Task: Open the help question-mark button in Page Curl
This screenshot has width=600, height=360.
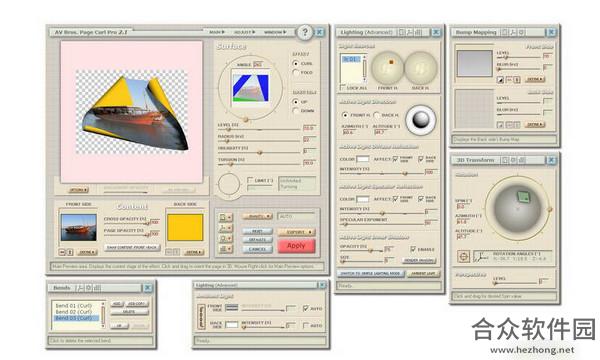Action: pos(305,32)
